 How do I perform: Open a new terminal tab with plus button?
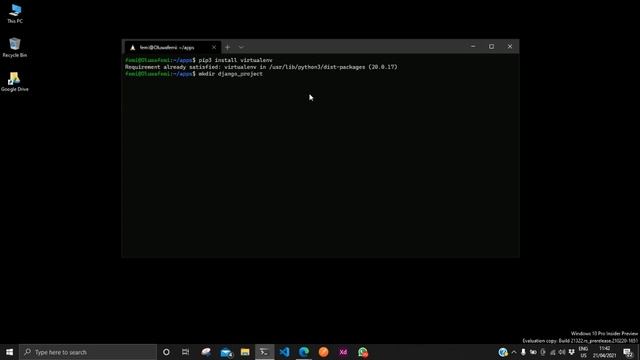coord(227,47)
